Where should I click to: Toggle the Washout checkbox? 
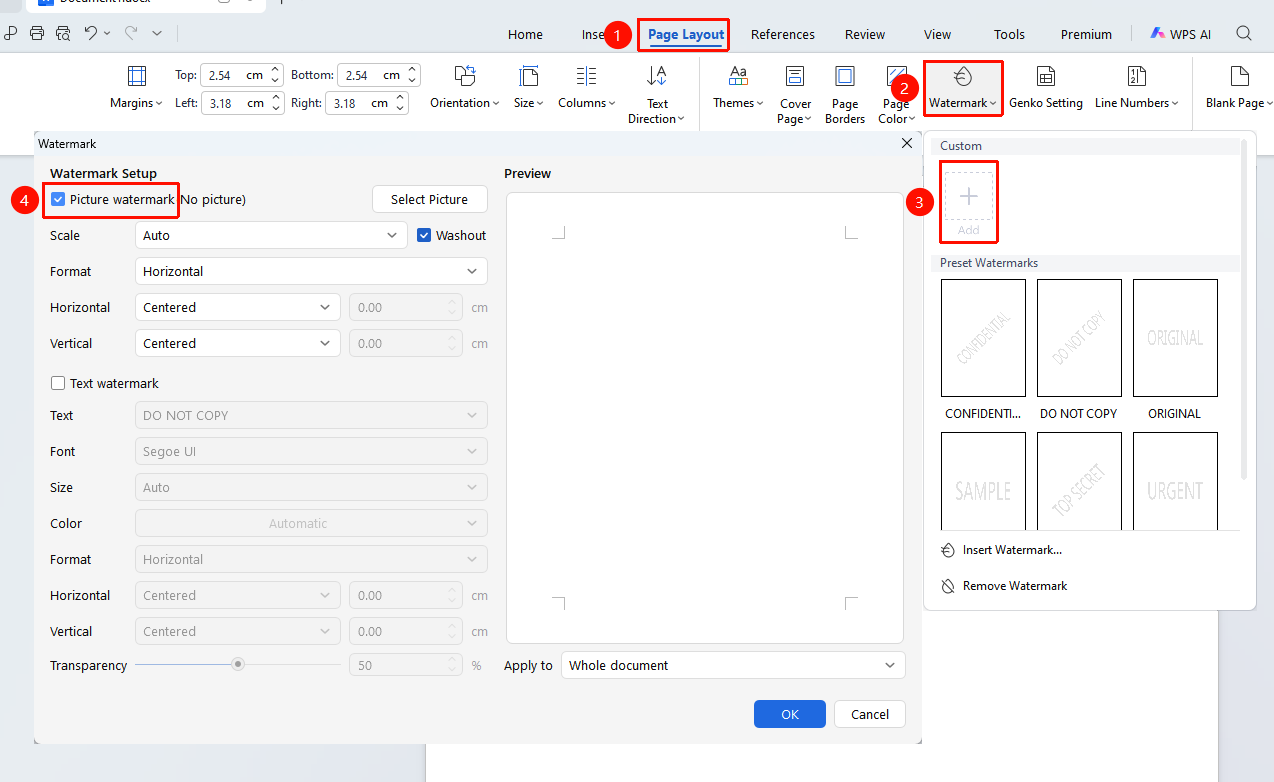pyautogui.click(x=424, y=236)
